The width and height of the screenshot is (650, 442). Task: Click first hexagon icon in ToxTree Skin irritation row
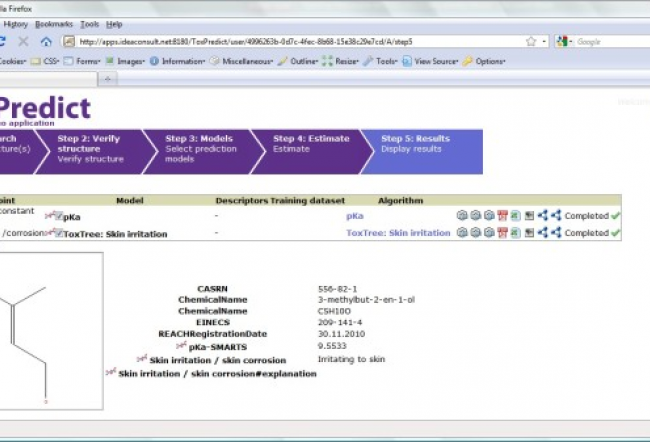click(462, 233)
